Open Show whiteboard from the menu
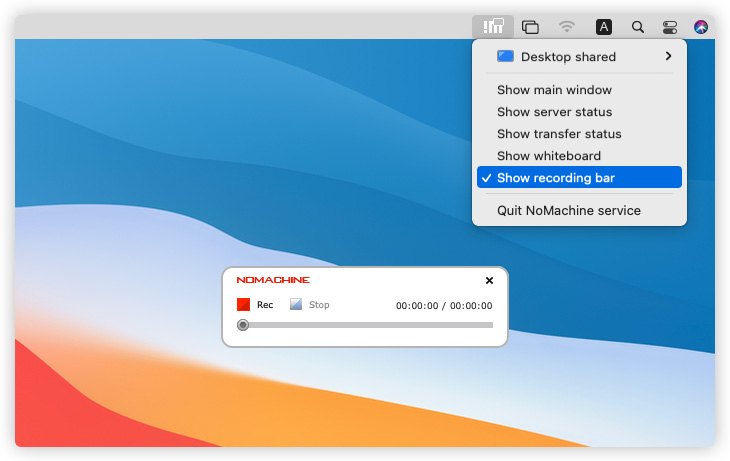 coord(549,156)
